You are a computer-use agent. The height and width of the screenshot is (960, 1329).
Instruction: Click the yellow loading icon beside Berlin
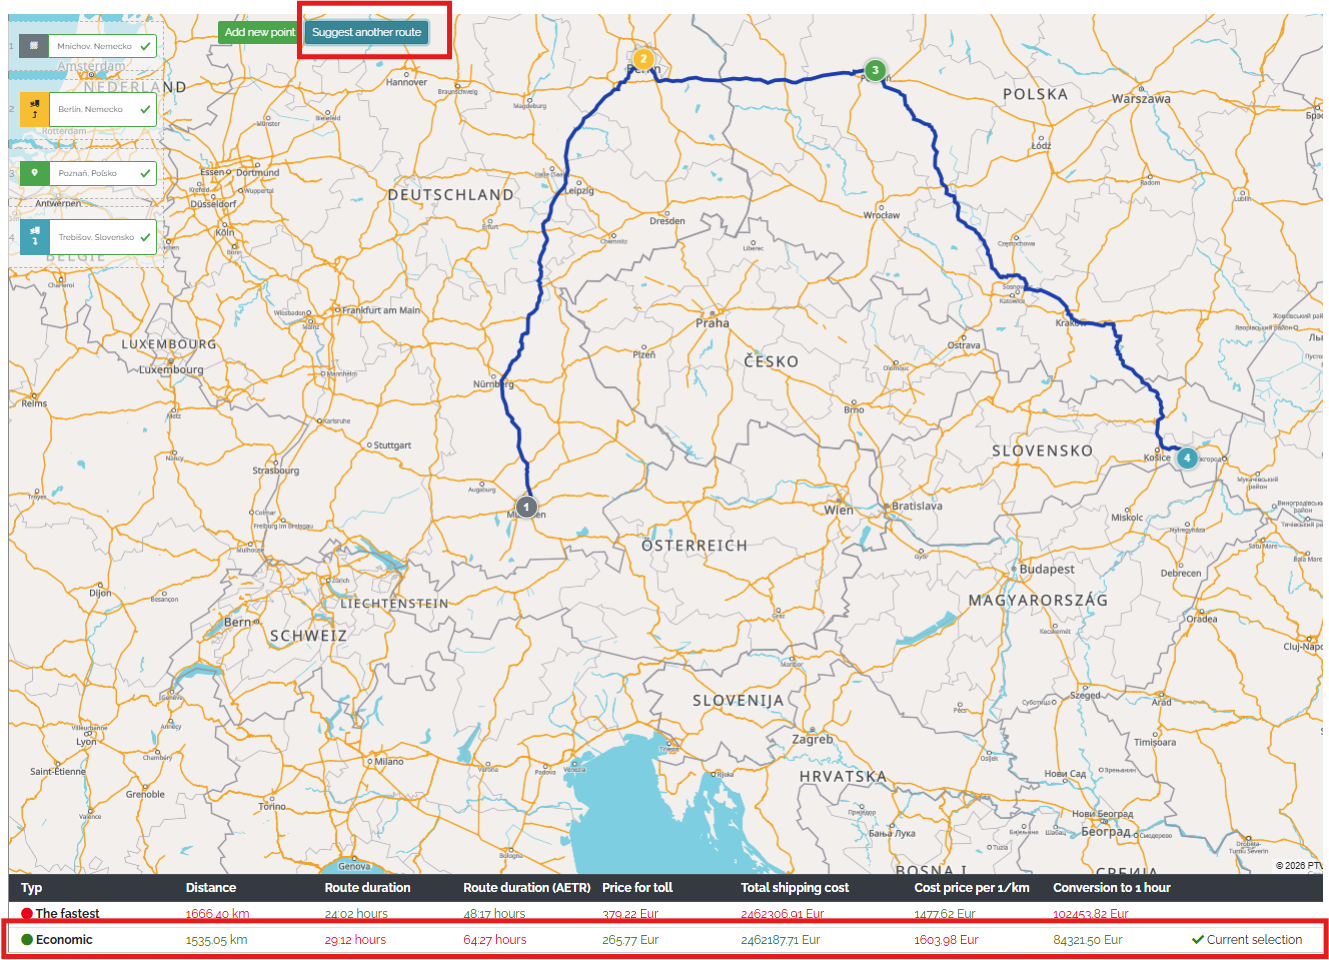tap(34, 109)
